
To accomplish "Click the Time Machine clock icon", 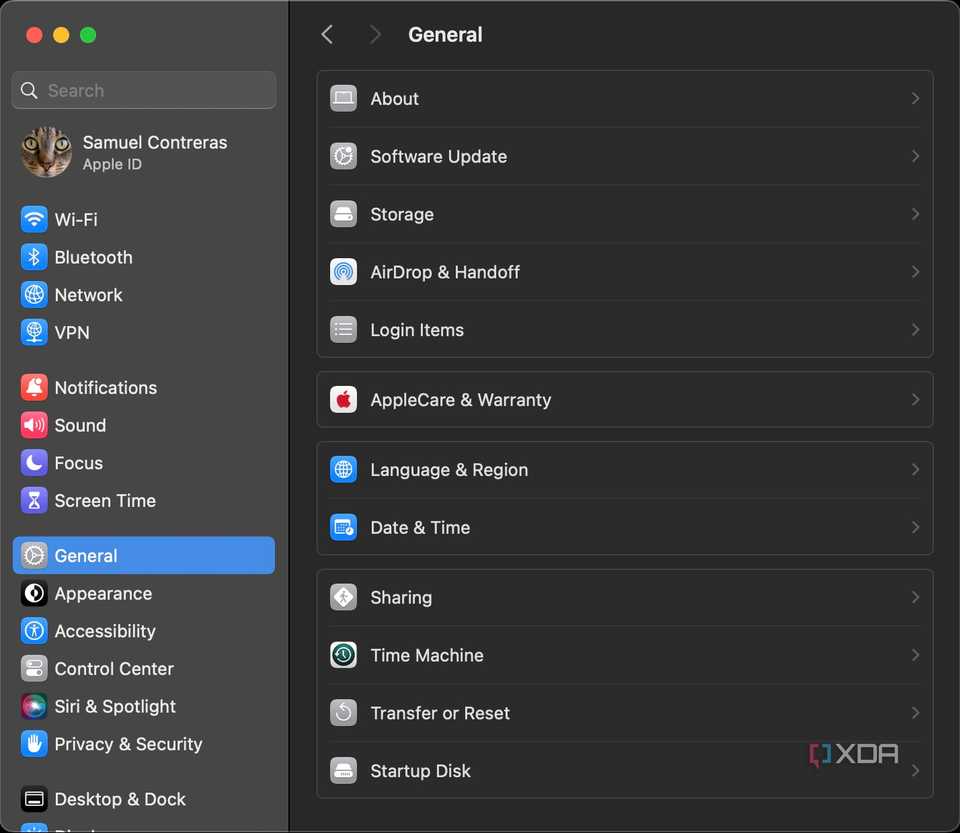I will point(343,655).
